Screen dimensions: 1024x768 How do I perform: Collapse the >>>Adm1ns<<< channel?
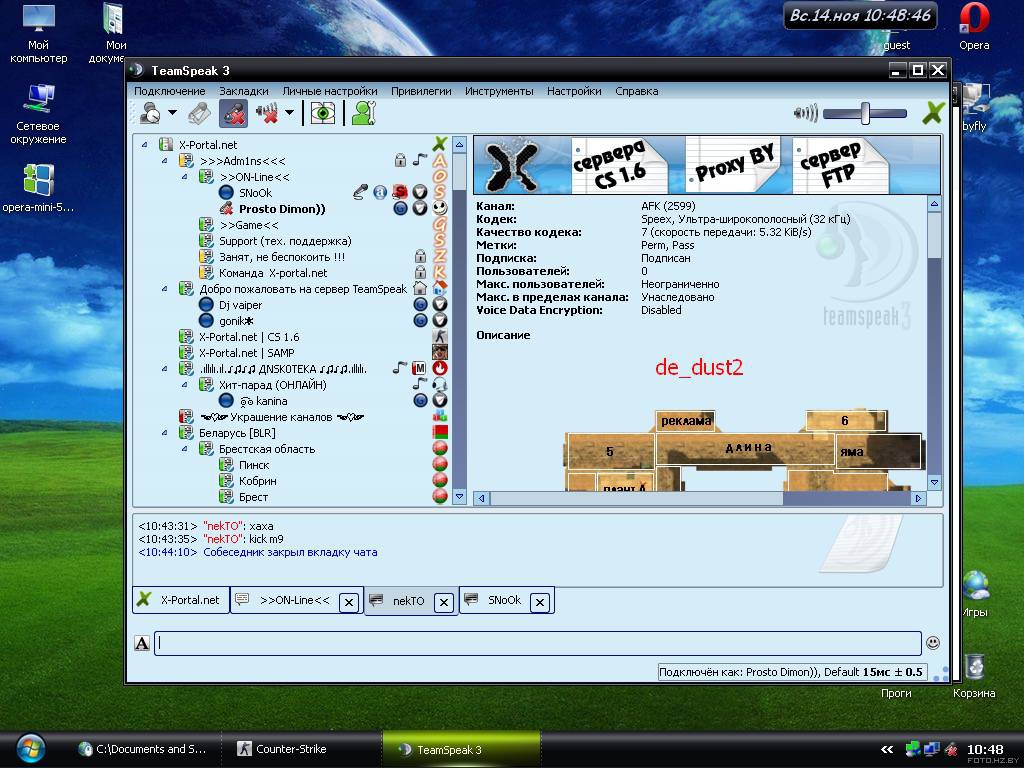[x=165, y=161]
